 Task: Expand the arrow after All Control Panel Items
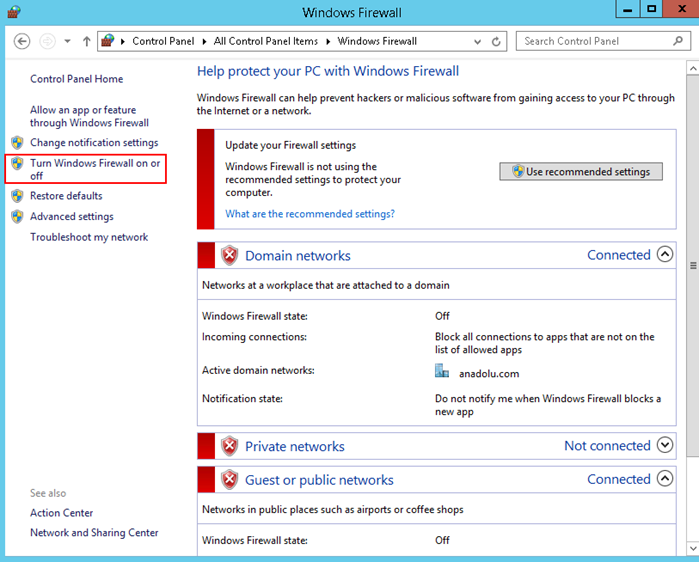(328, 41)
